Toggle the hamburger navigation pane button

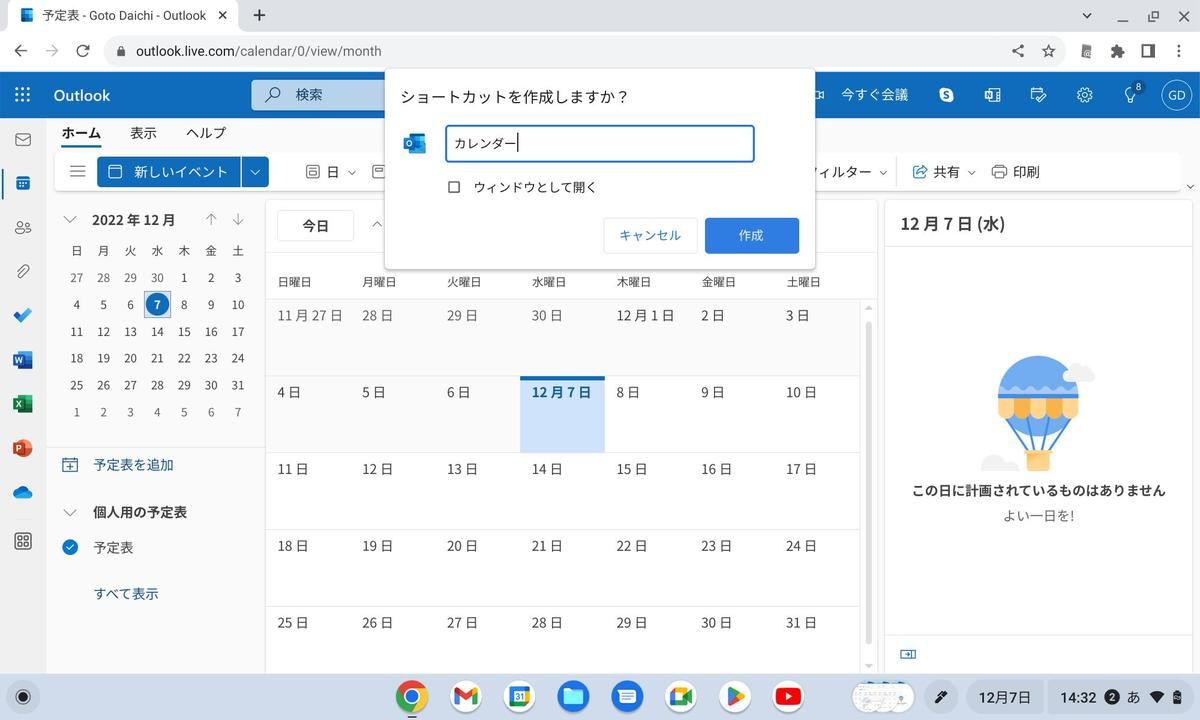pyautogui.click(x=77, y=171)
